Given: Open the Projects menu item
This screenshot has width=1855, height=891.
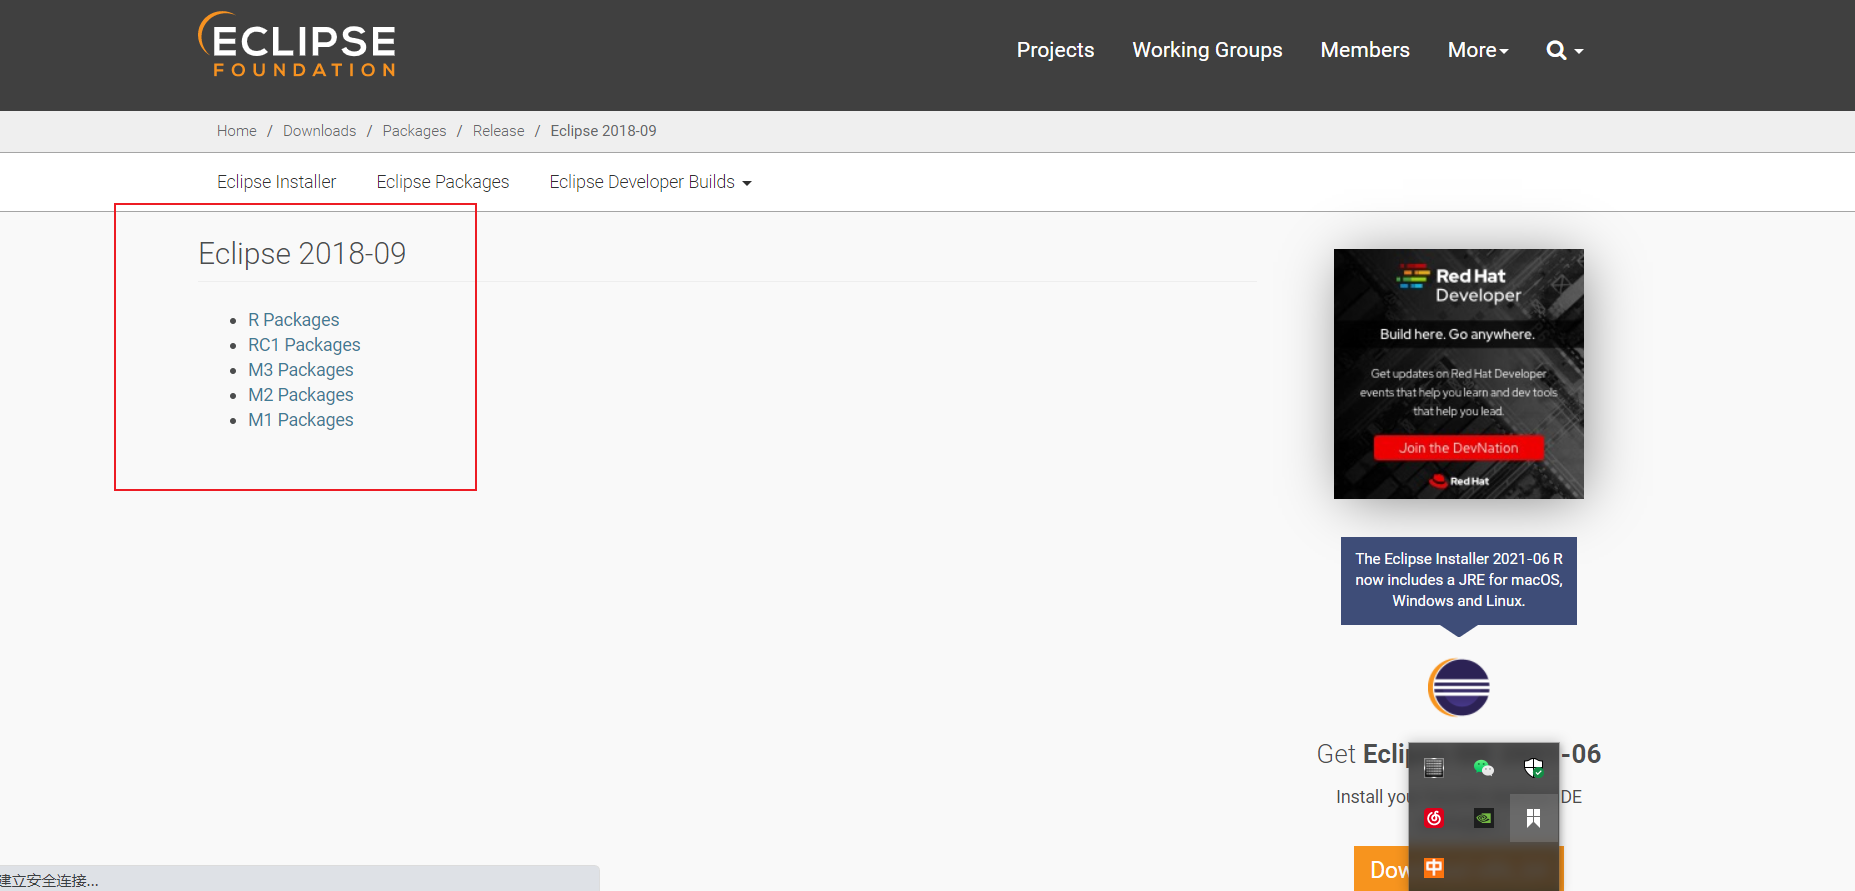Looking at the screenshot, I should tap(1055, 50).
